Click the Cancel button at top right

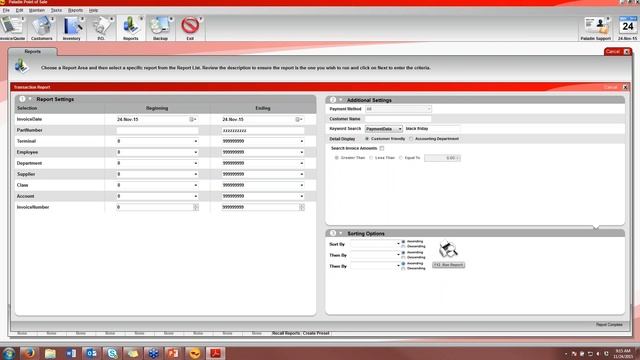[618, 51]
